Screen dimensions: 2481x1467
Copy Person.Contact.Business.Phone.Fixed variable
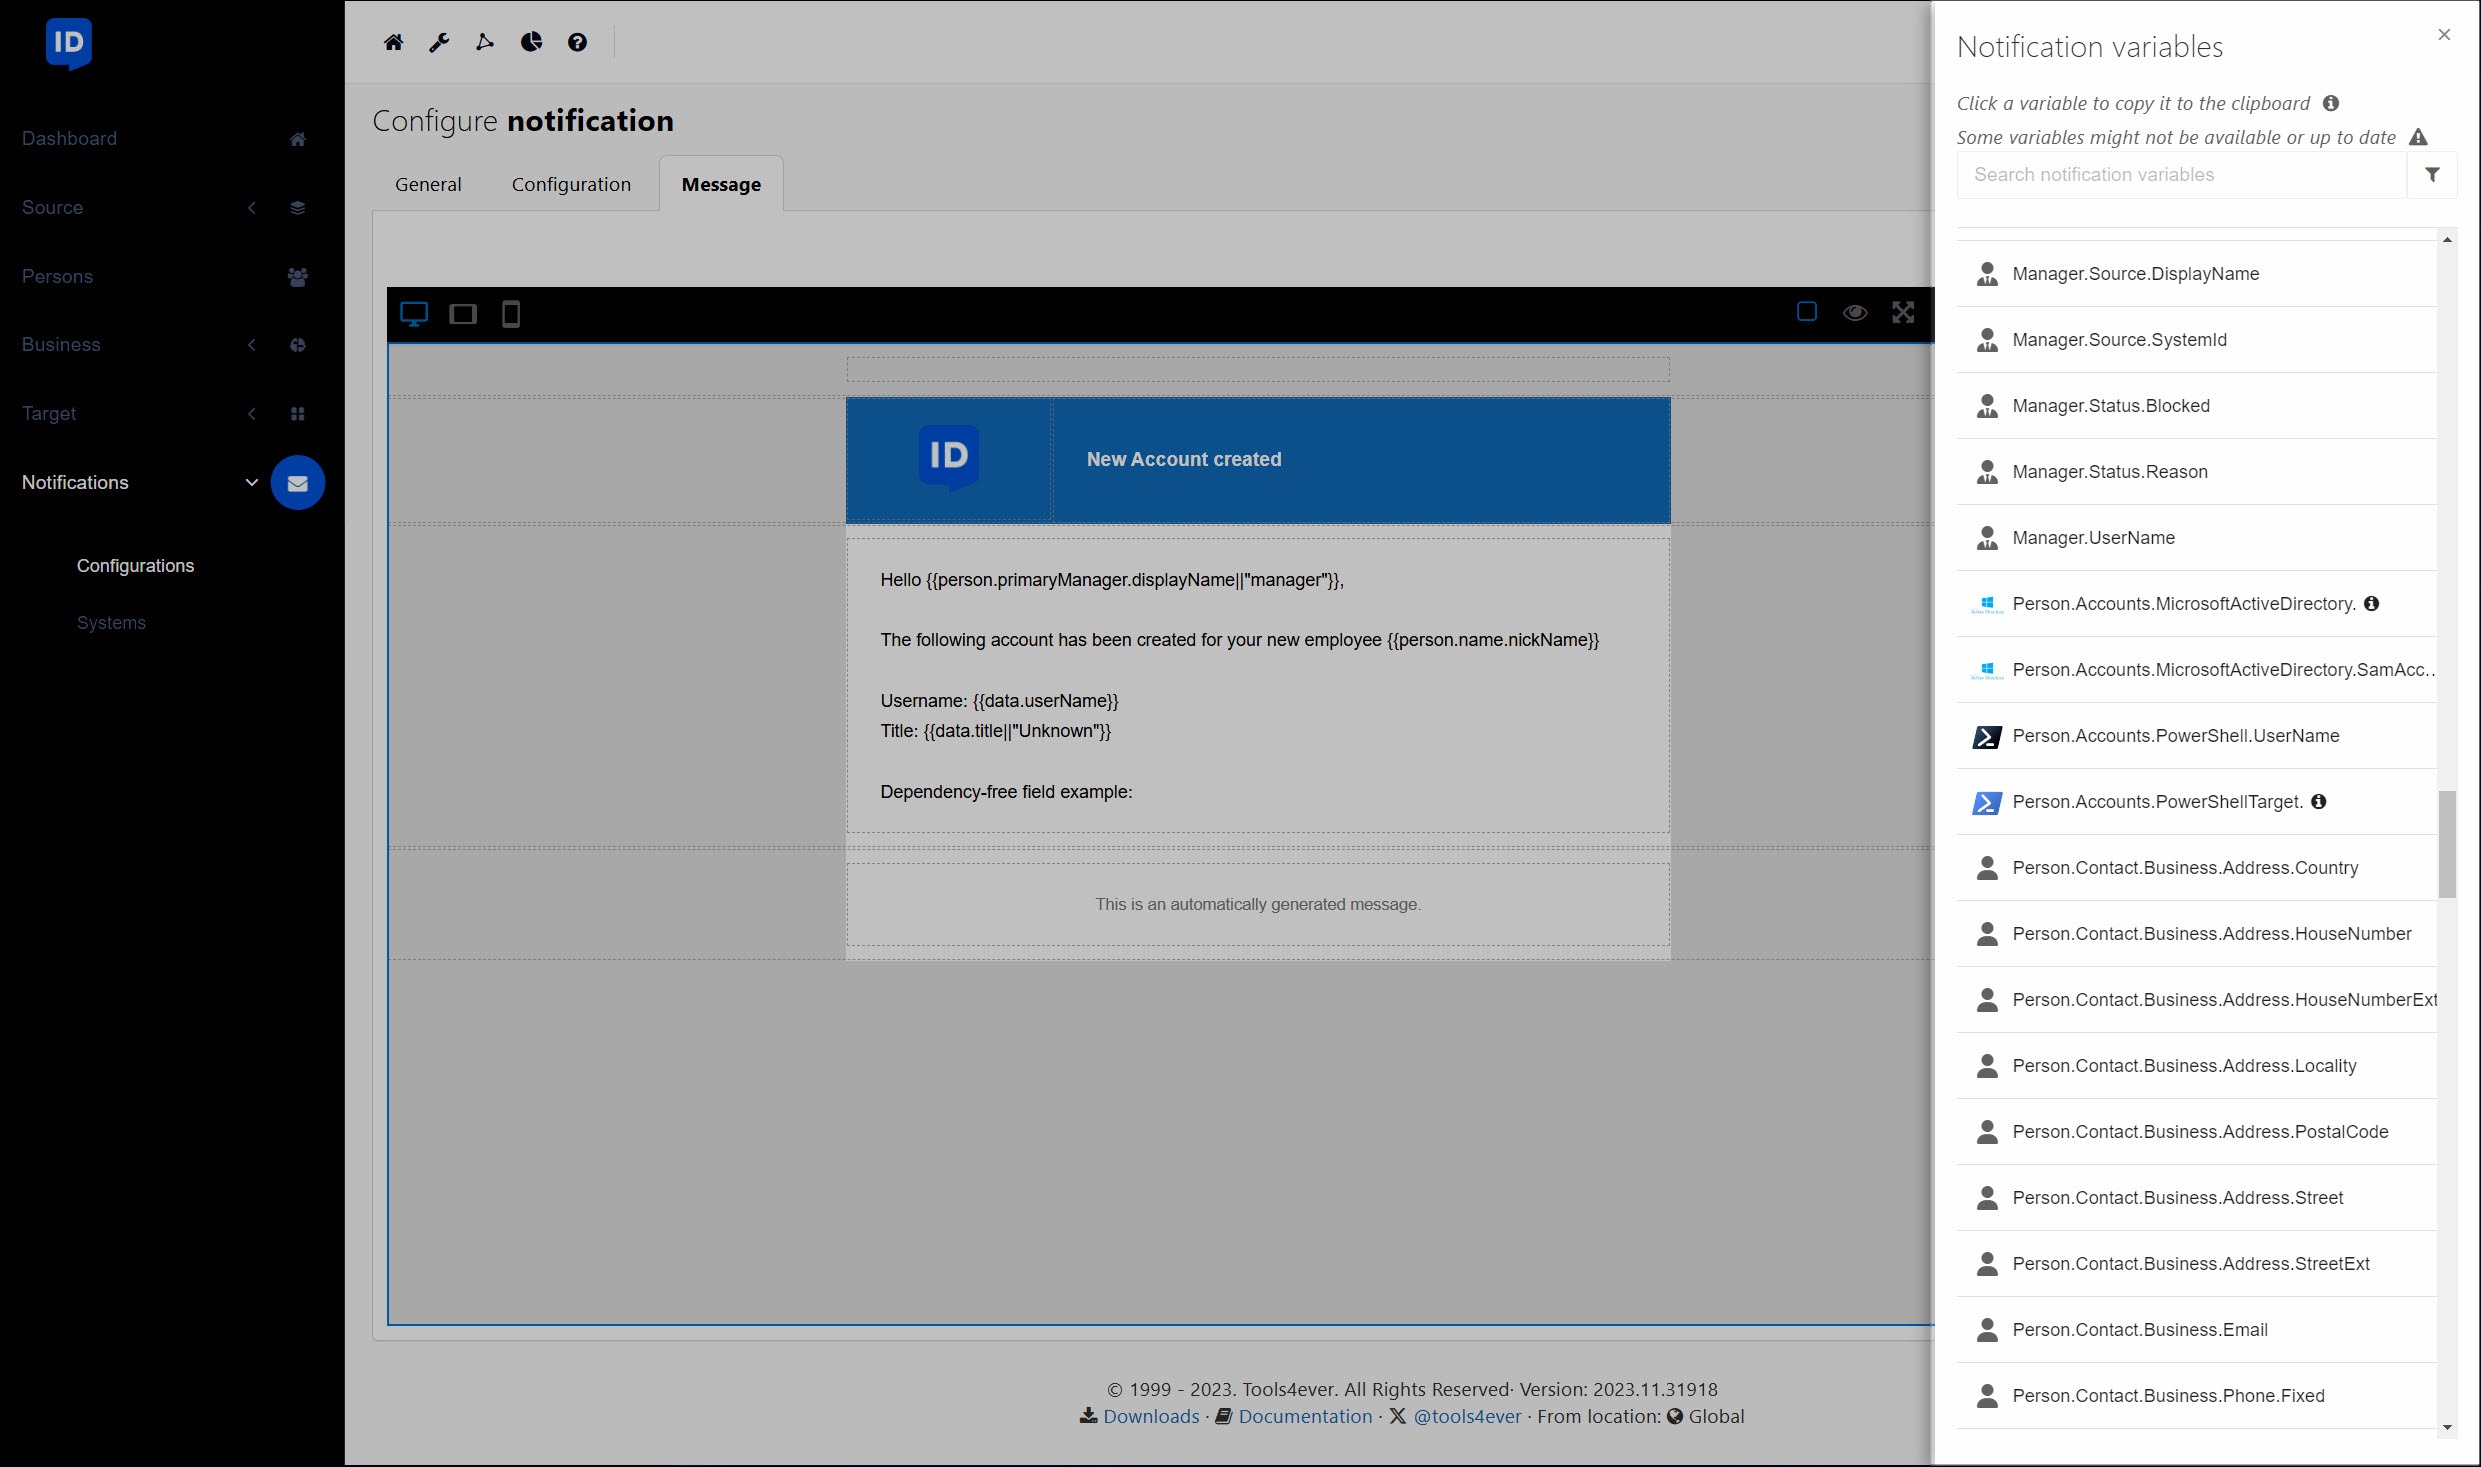[2196, 1396]
